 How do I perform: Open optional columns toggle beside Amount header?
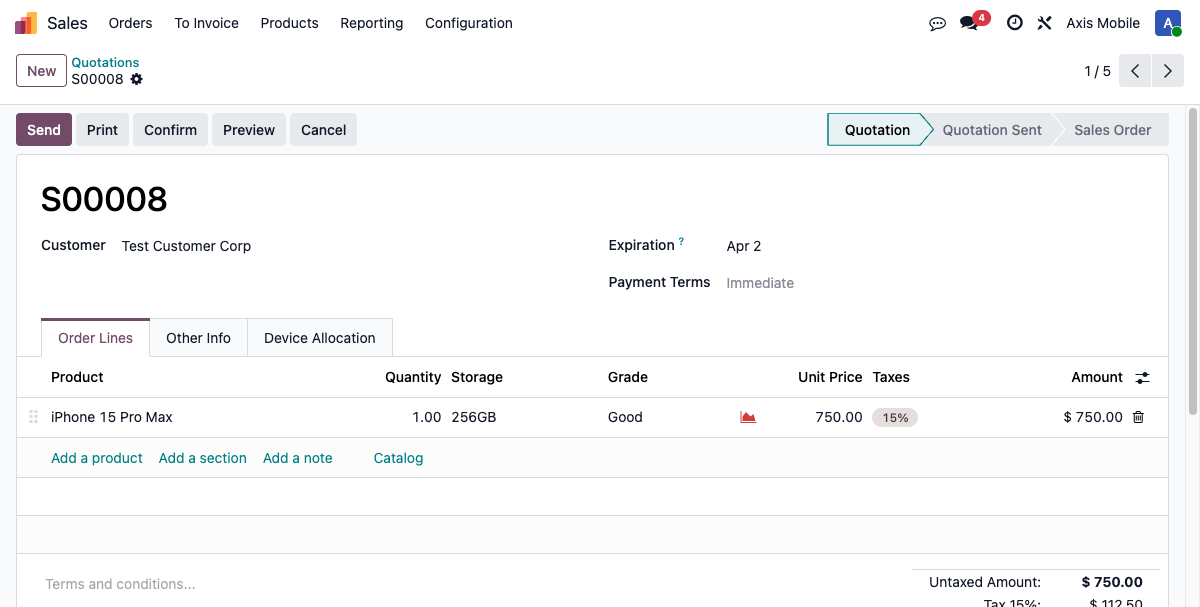pos(1143,377)
